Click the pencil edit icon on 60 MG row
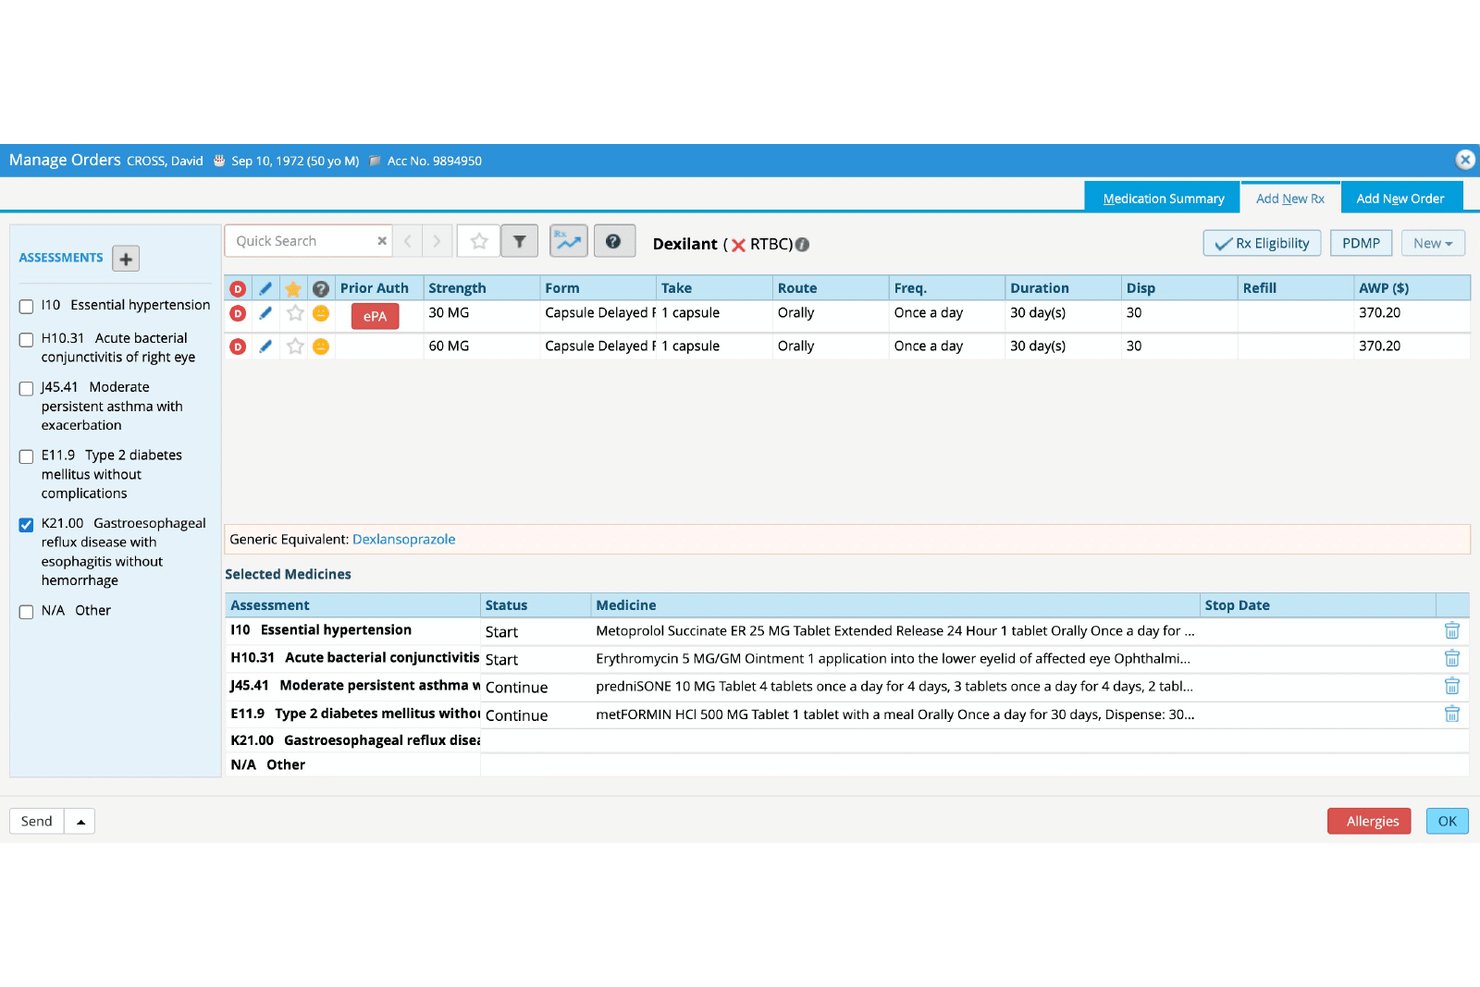Screen dimensions: 1480x987 [265, 346]
